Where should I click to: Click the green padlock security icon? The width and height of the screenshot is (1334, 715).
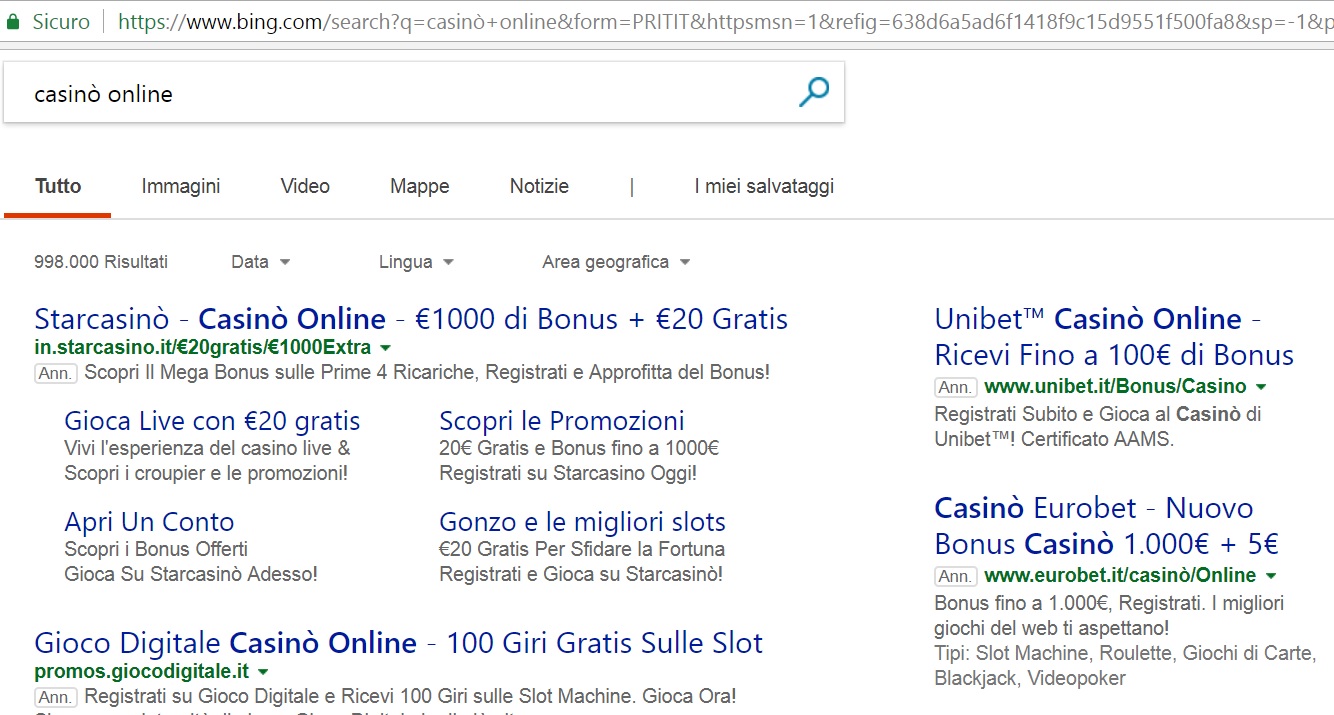pyautogui.click(x=13, y=21)
